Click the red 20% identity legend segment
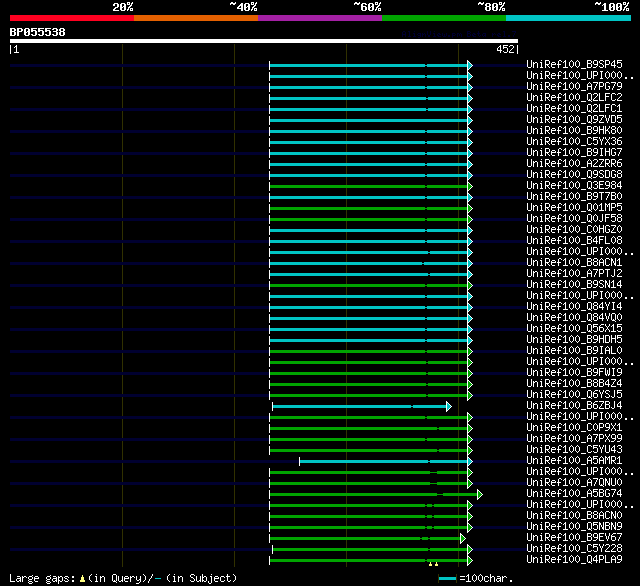 (72, 18)
